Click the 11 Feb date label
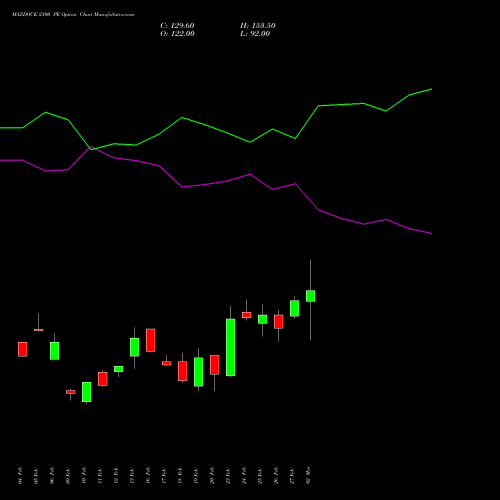 point(100,476)
